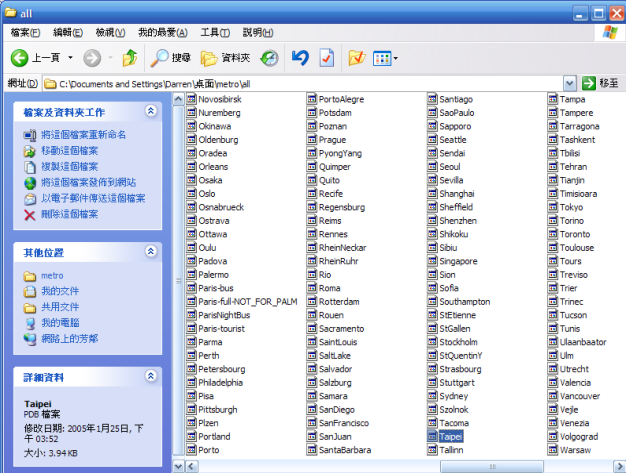Click the address path input field
The height and width of the screenshot is (473, 626).
pos(303,83)
